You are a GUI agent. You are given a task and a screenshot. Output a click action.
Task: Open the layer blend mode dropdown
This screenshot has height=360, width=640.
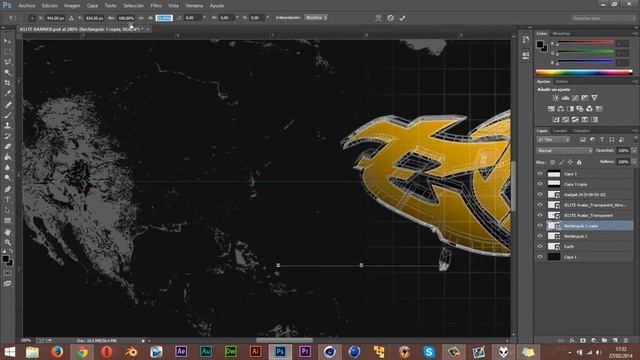564,151
